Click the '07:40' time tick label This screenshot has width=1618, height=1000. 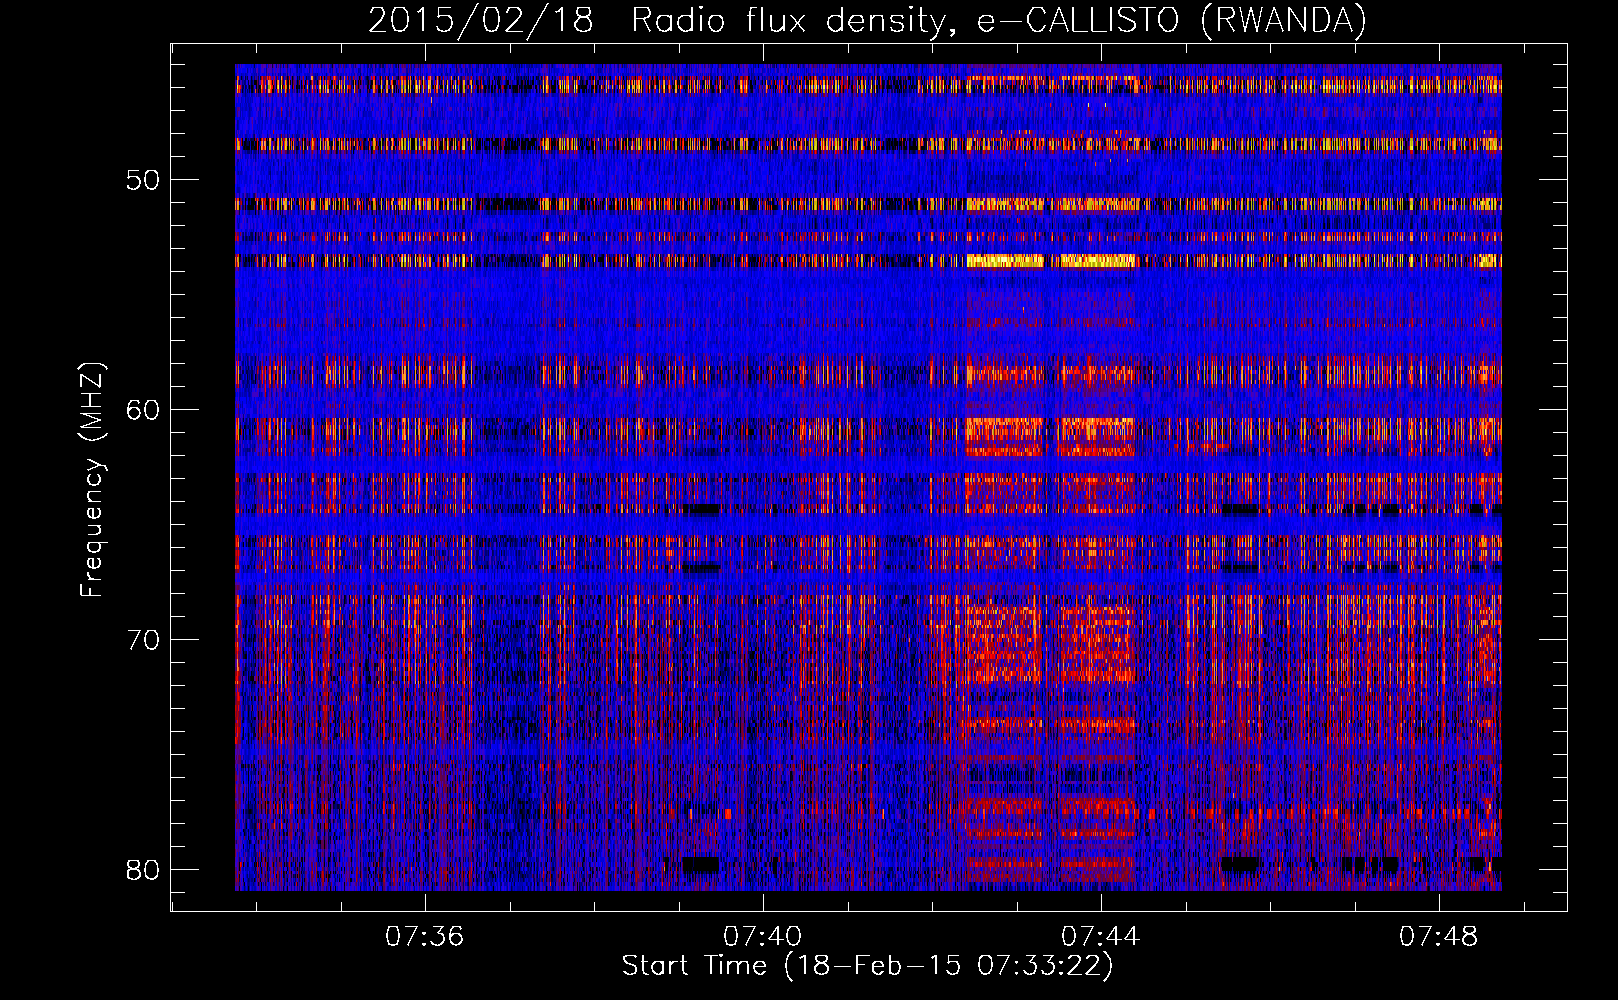point(763,937)
